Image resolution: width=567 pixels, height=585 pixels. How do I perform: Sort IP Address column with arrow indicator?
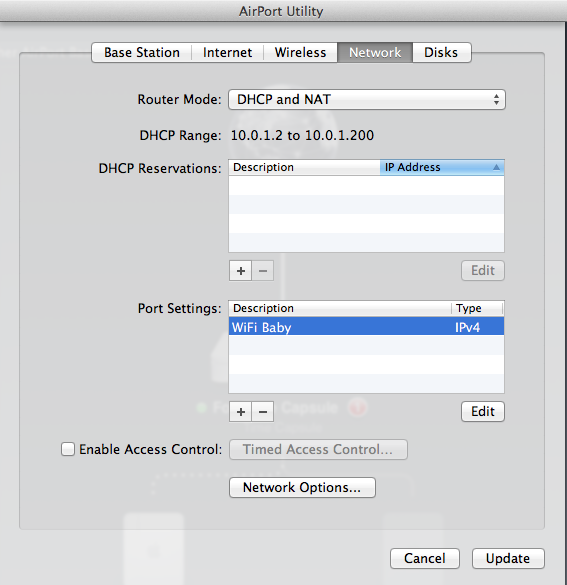(x=442, y=167)
